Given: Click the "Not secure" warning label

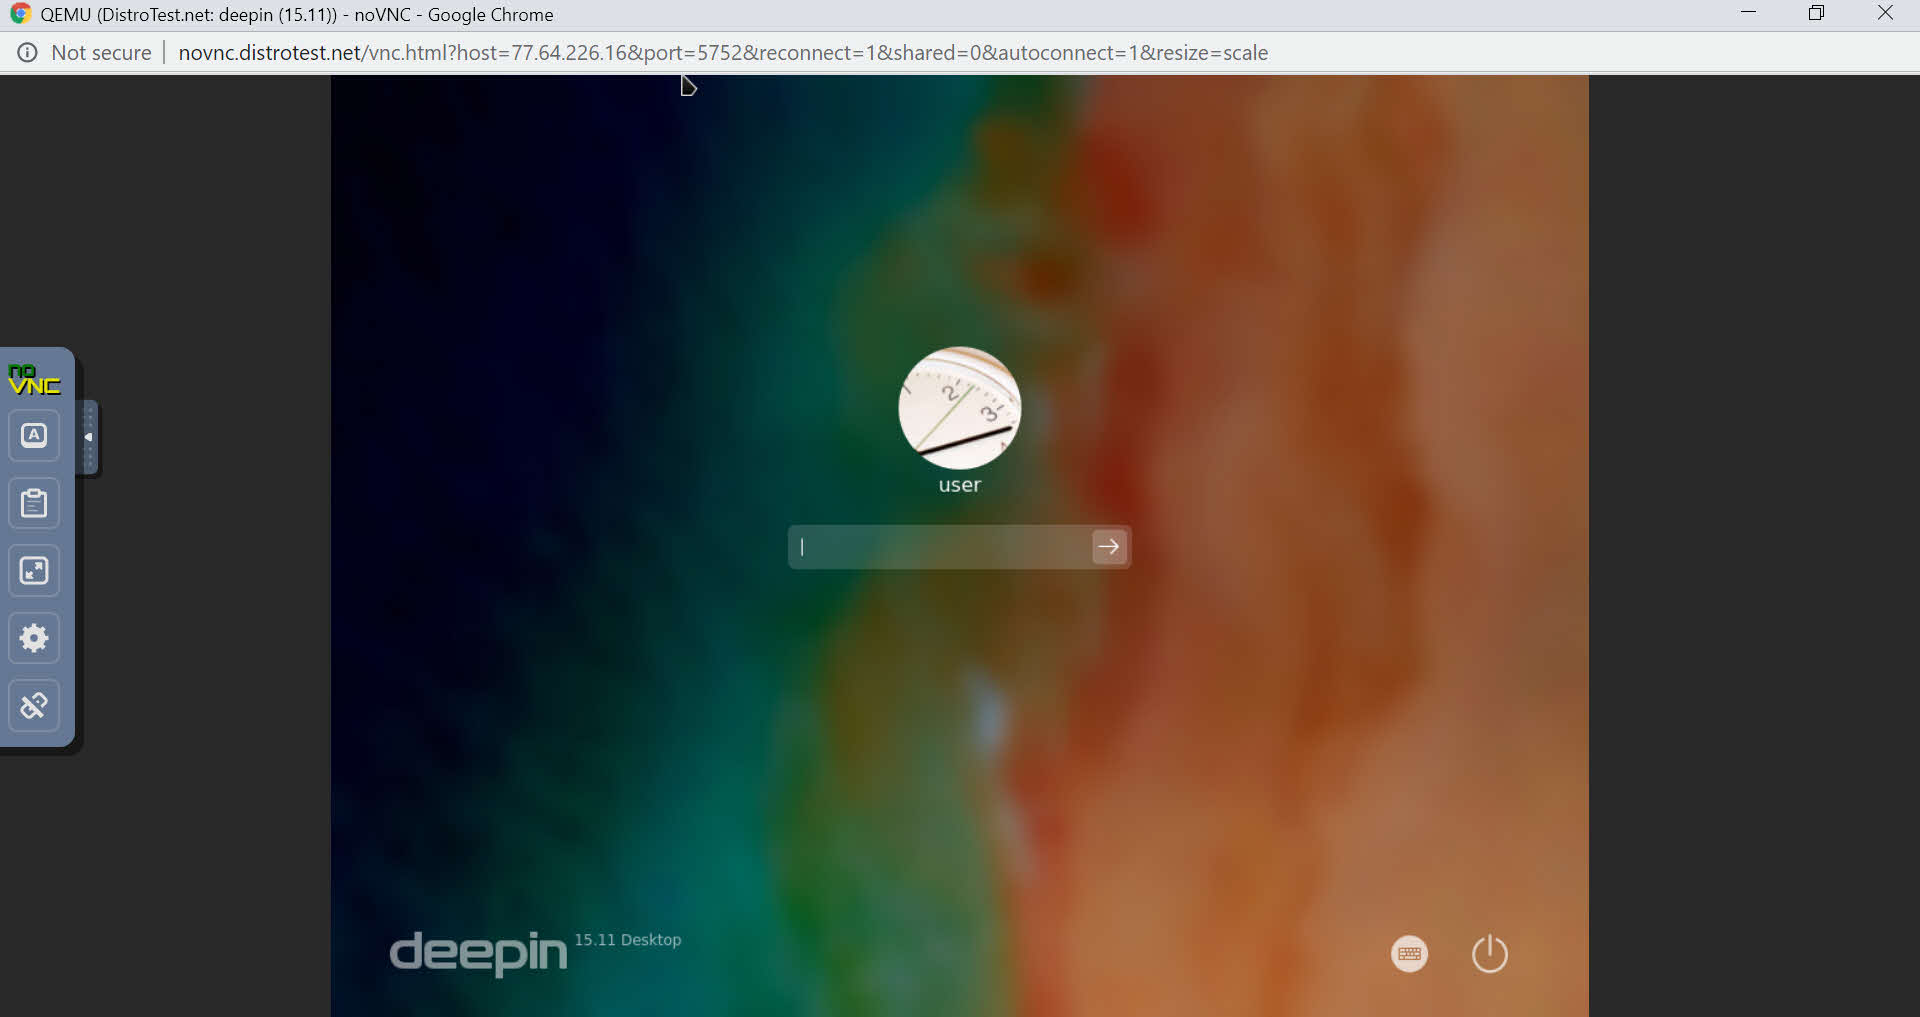Looking at the screenshot, I should (x=101, y=53).
